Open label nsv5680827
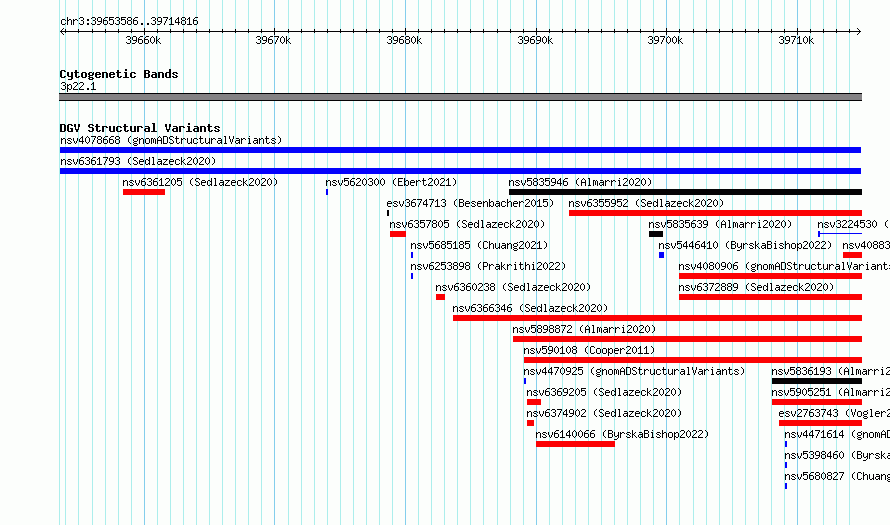This screenshot has height=525, width=890. [815, 476]
